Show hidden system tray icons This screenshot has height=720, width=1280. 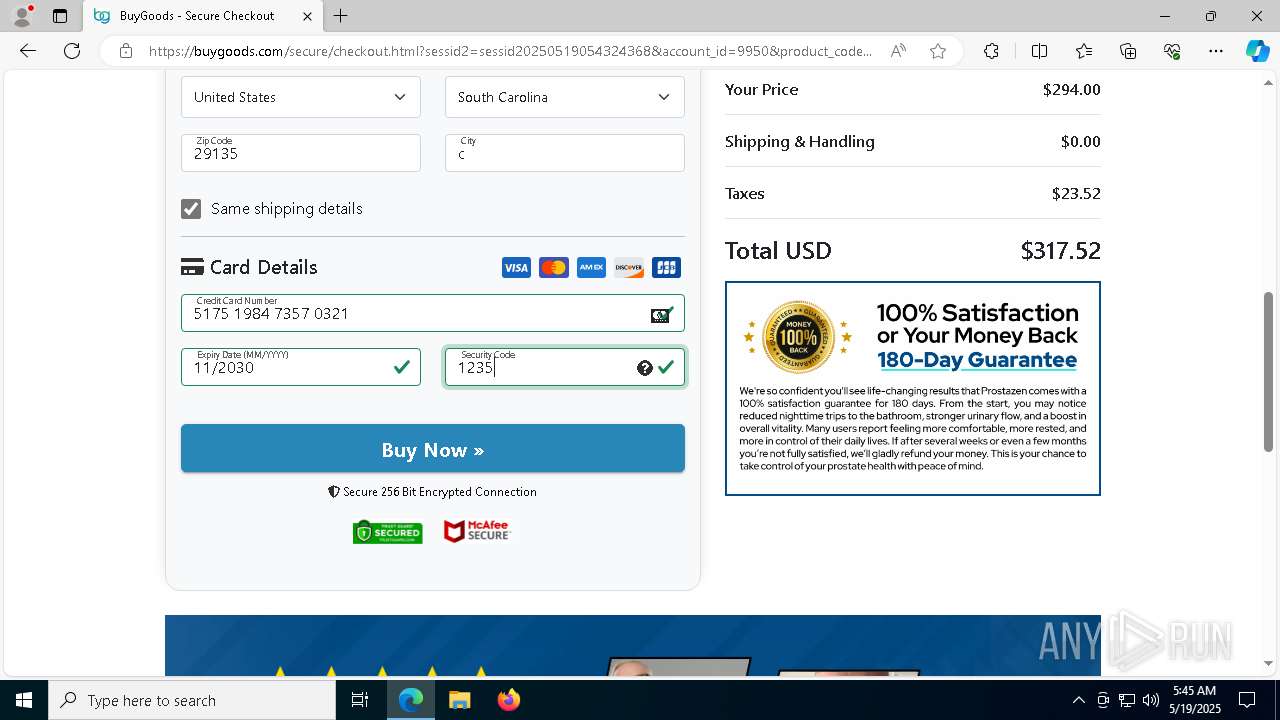tap(1078, 700)
